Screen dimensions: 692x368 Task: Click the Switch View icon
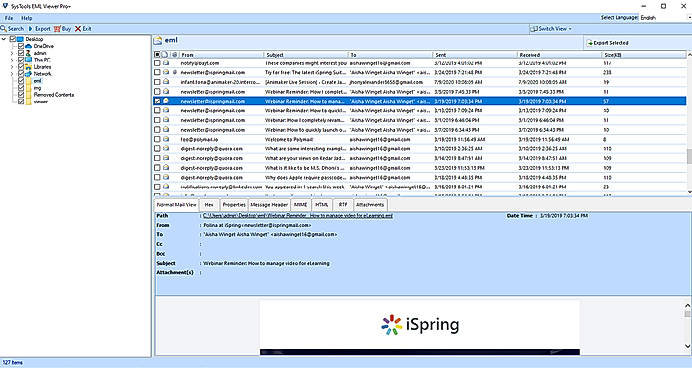click(x=534, y=29)
